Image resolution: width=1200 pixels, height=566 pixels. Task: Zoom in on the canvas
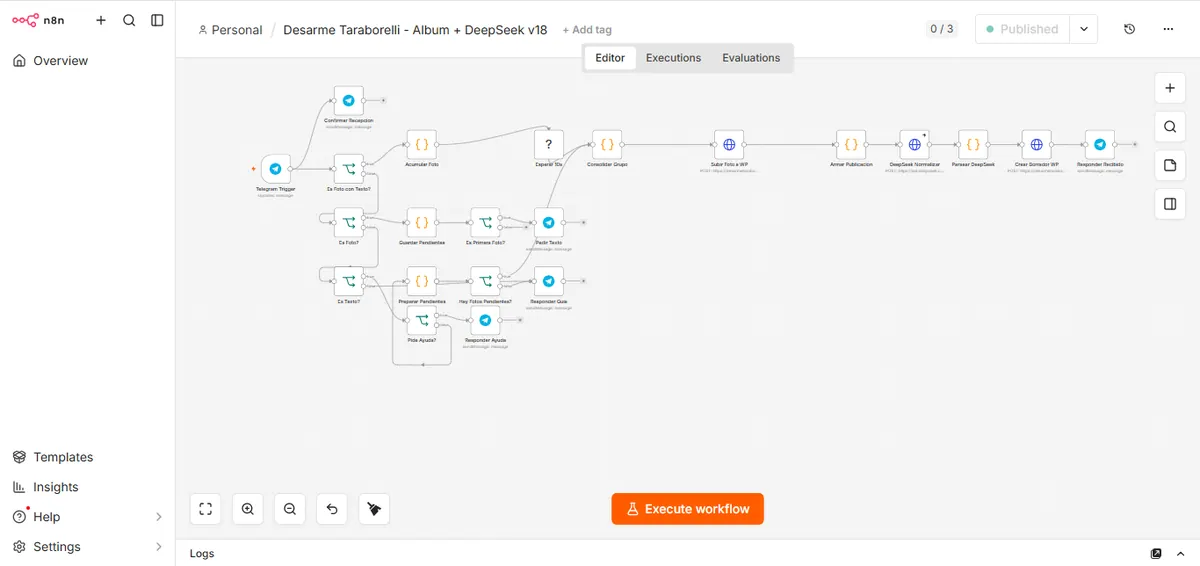(x=247, y=509)
